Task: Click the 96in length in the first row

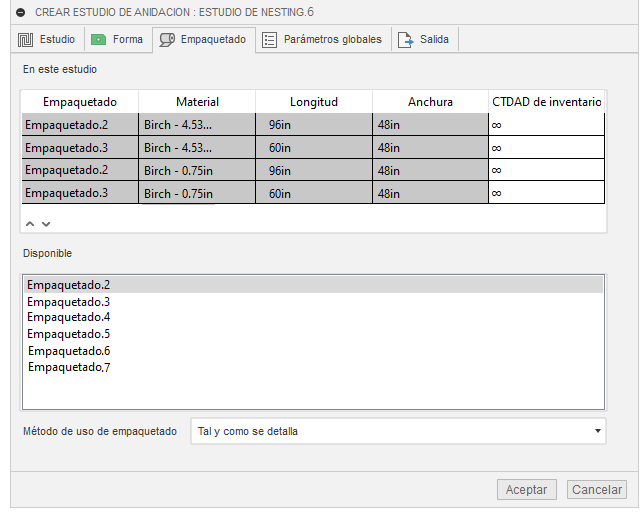Action: point(314,124)
